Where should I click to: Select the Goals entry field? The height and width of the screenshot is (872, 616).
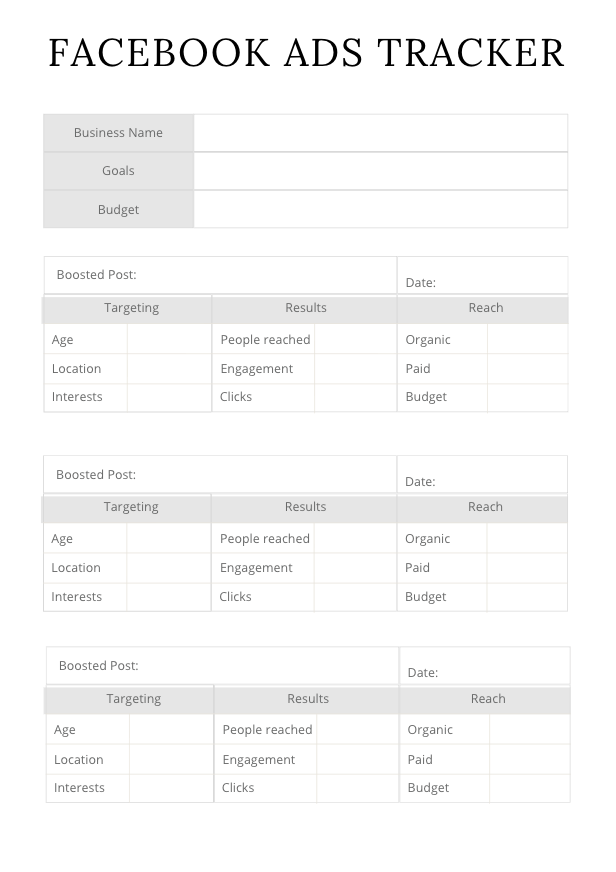[380, 171]
